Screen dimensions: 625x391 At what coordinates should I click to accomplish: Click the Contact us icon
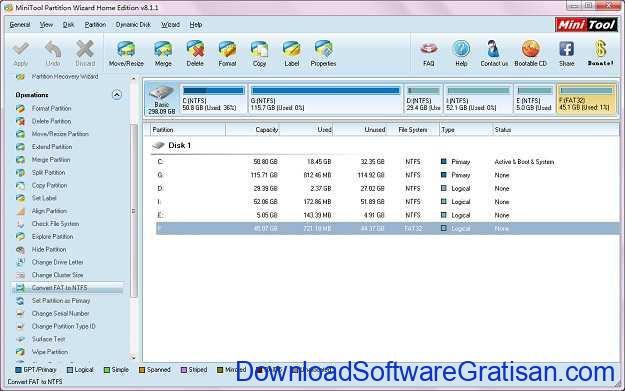point(494,54)
